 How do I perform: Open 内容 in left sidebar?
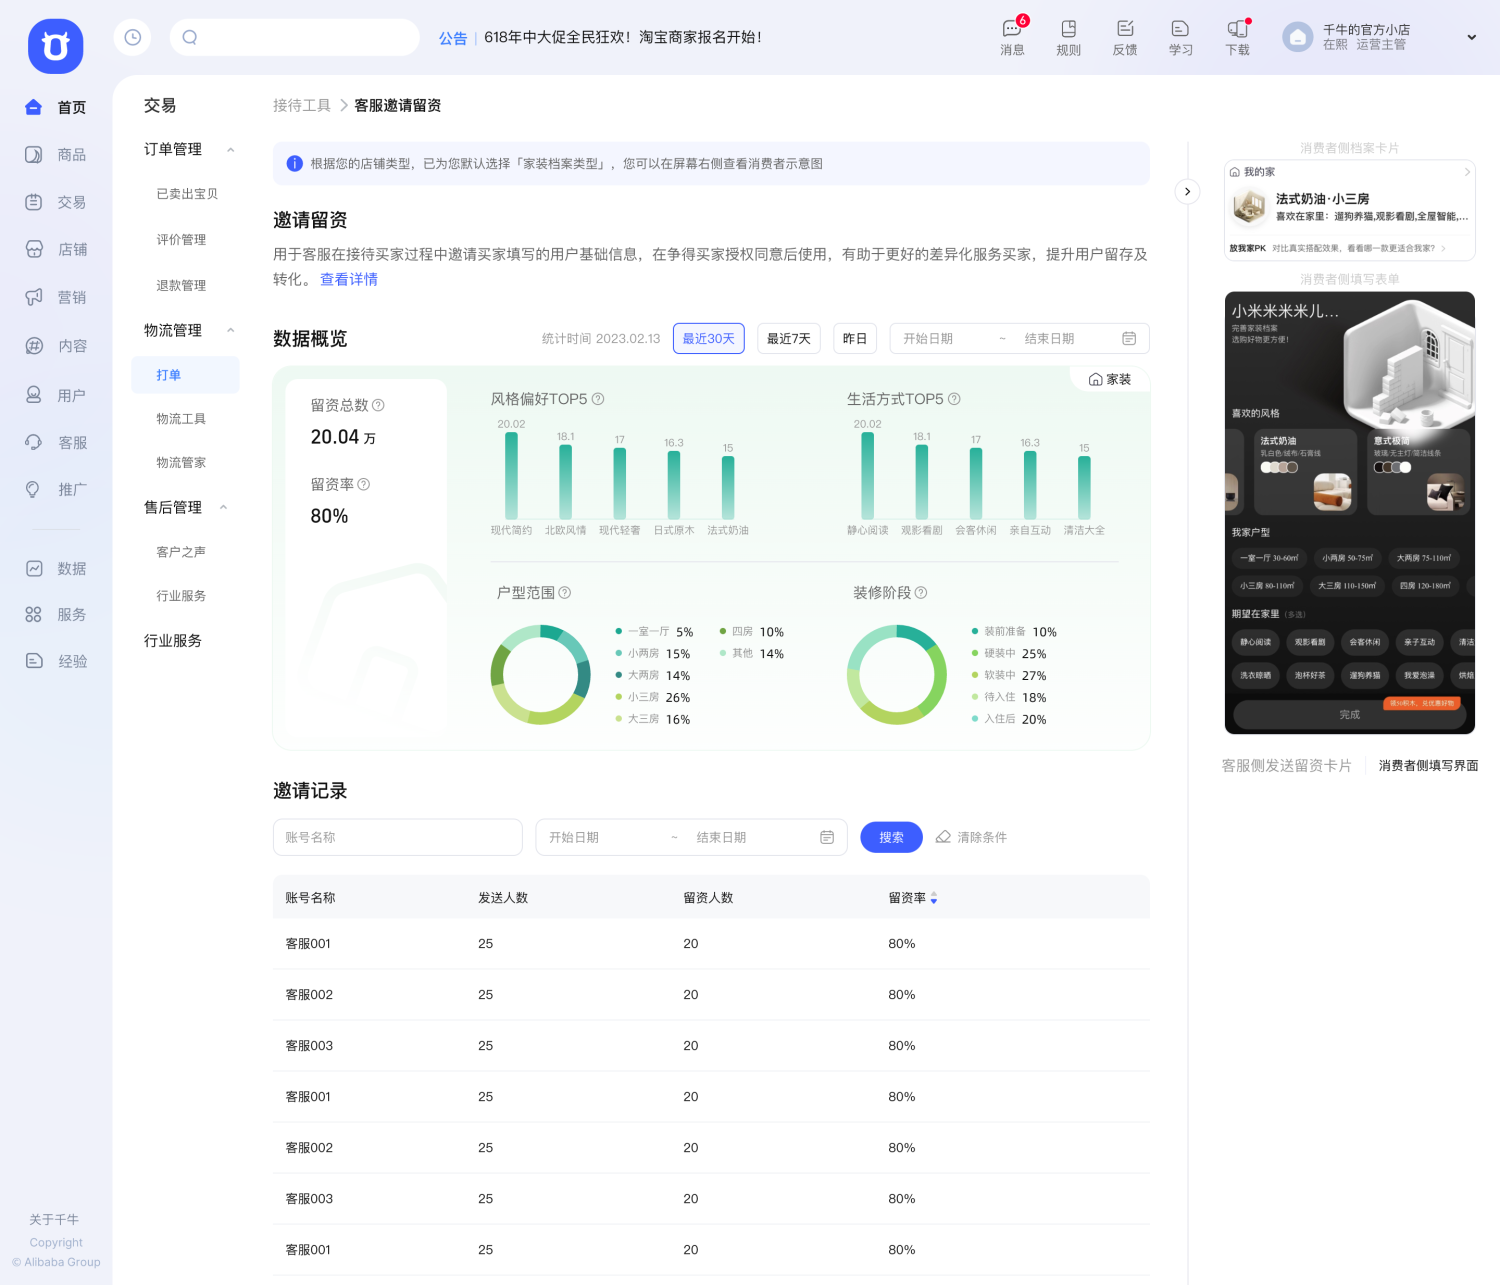coord(56,346)
